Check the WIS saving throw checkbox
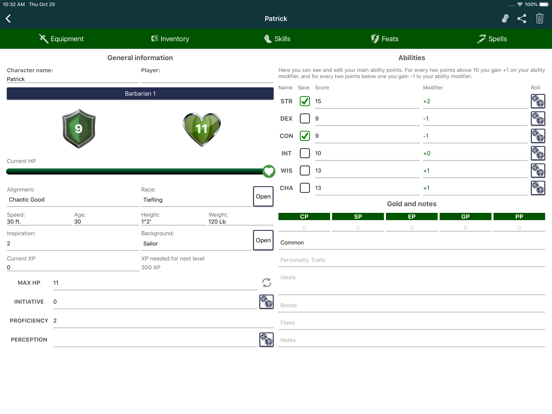This screenshot has height=414, width=552. 305,170
